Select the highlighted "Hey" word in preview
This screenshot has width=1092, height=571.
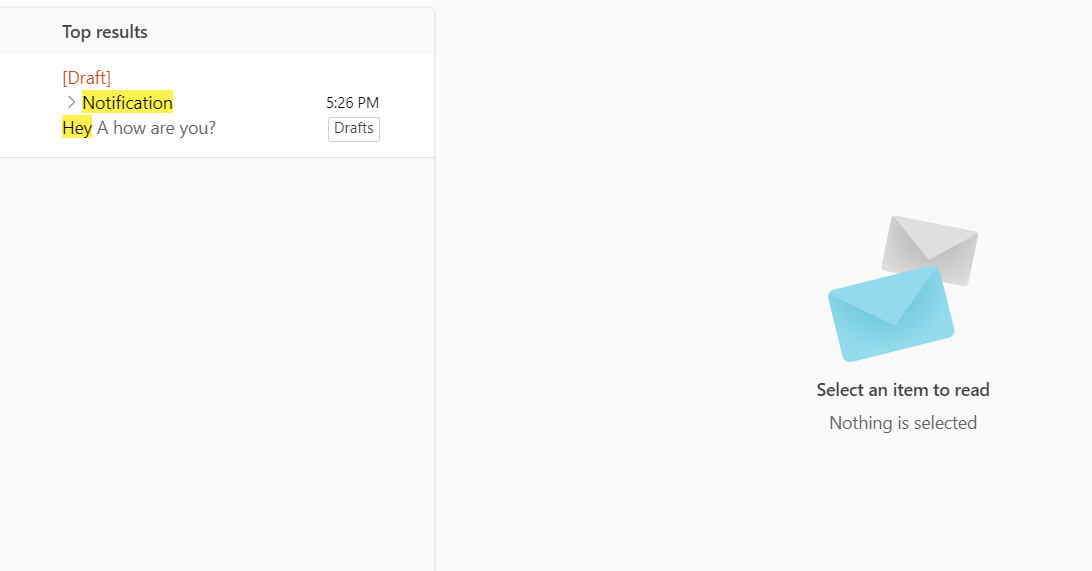coord(77,128)
